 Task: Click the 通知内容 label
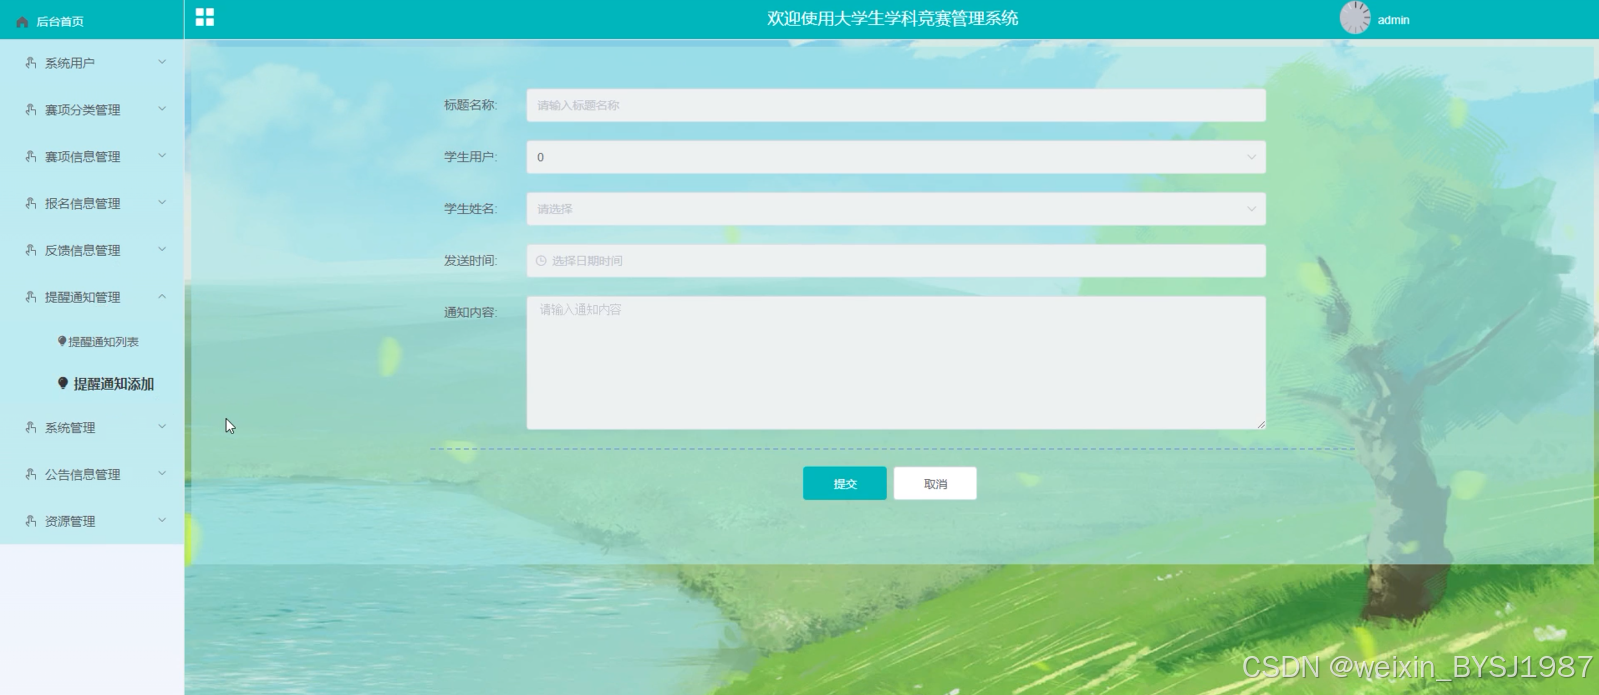pos(470,313)
